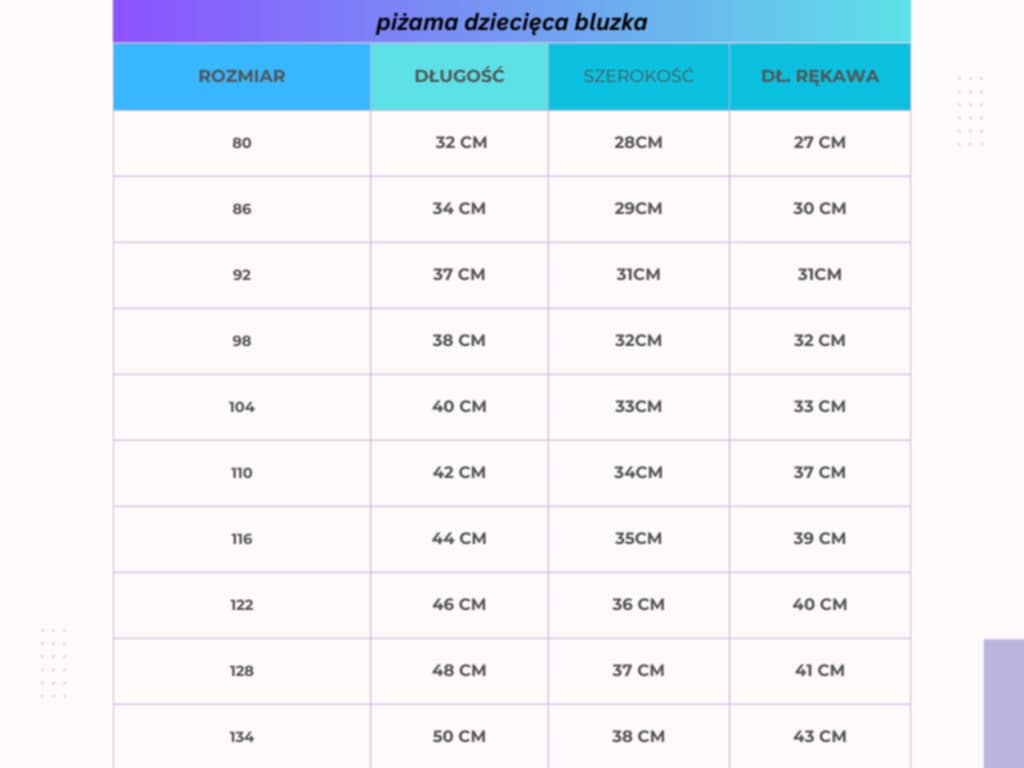Select the 37 CM length for size 92
This screenshot has height=768, width=1024.
pyautogui.click(x=459, y=274)
